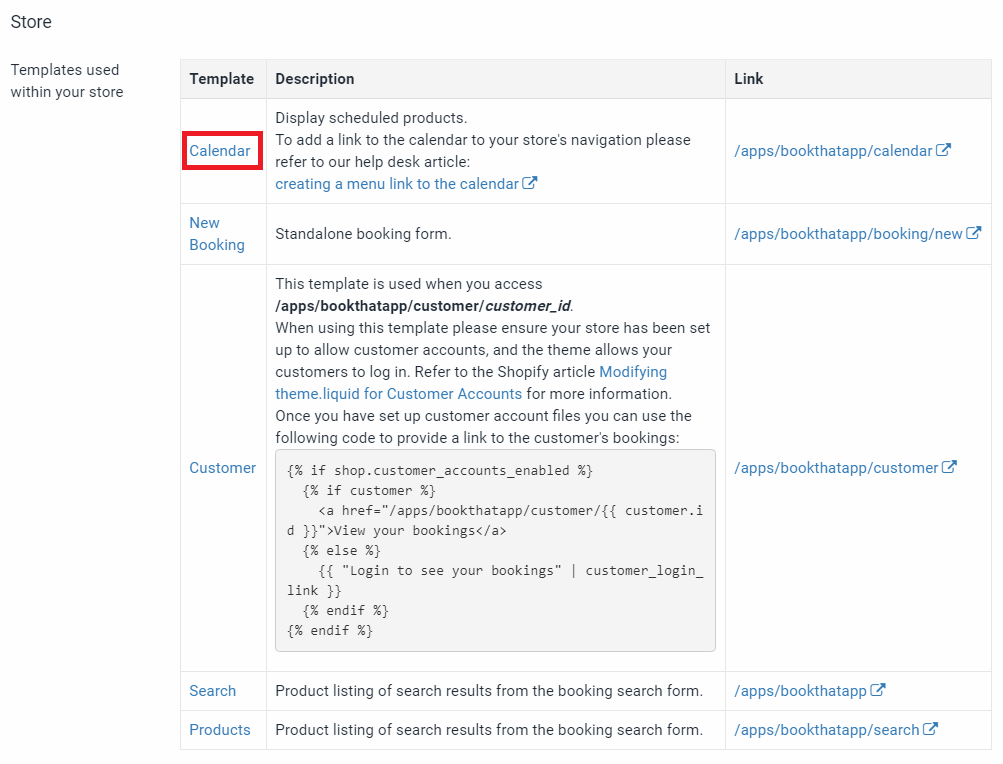This screenshot has width=1003, height=764.
Task: Click external icon after calendar help article link
Action: tap(530, 183)
